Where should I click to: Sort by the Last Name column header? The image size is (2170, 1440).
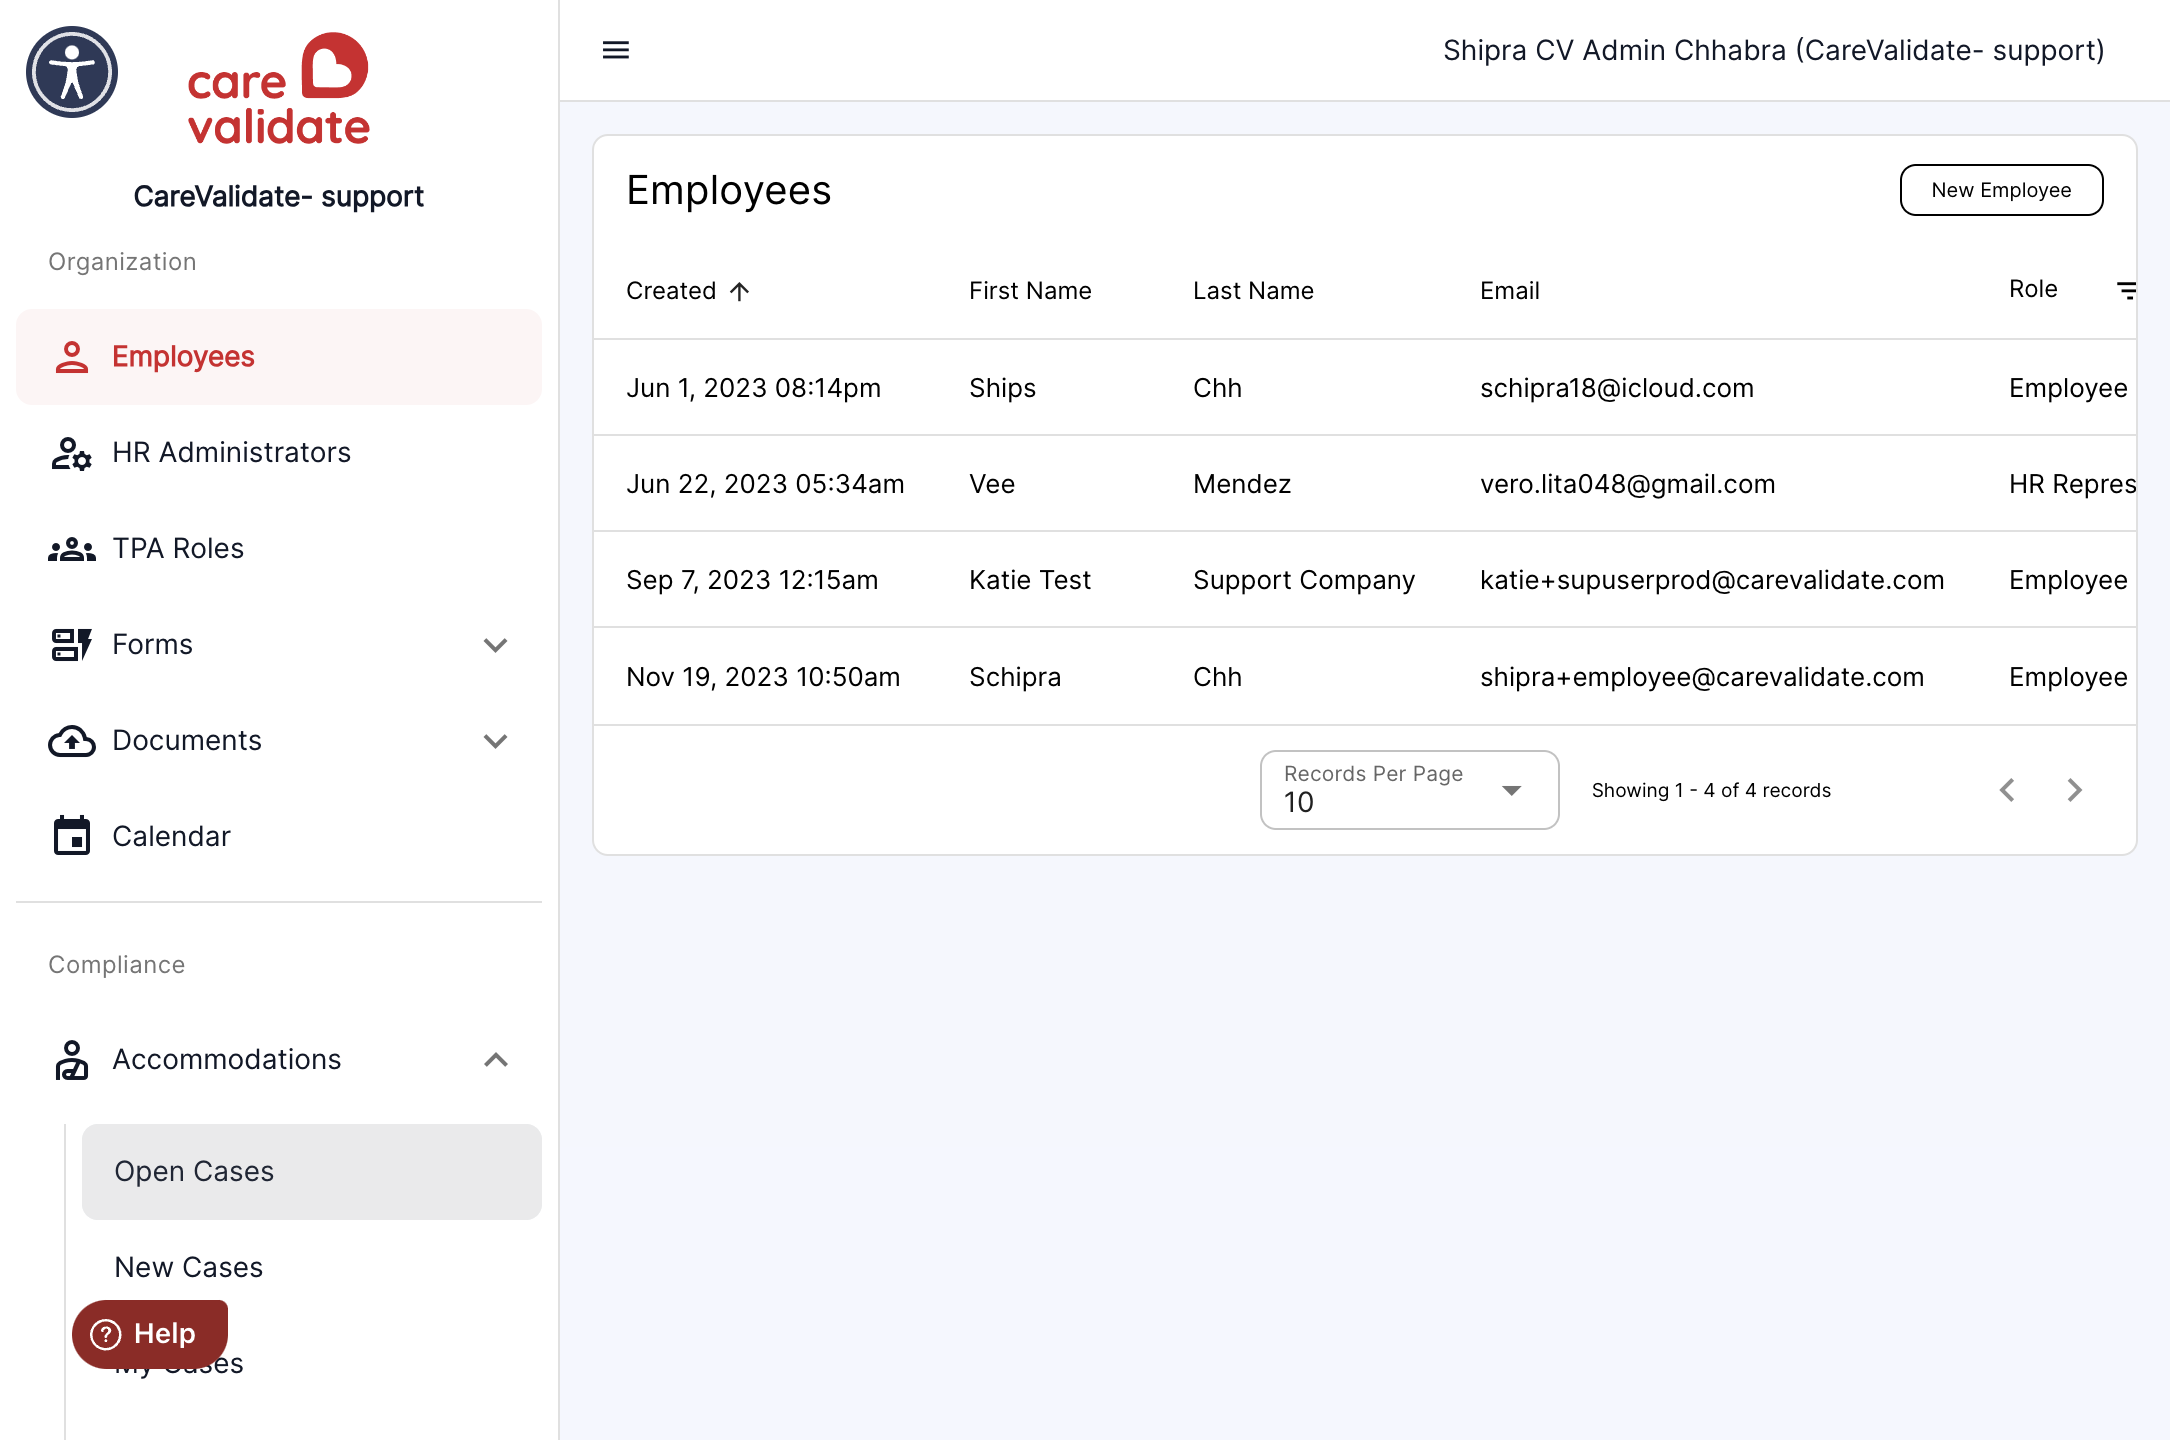pyautogui.click(x=1253, y=291)
